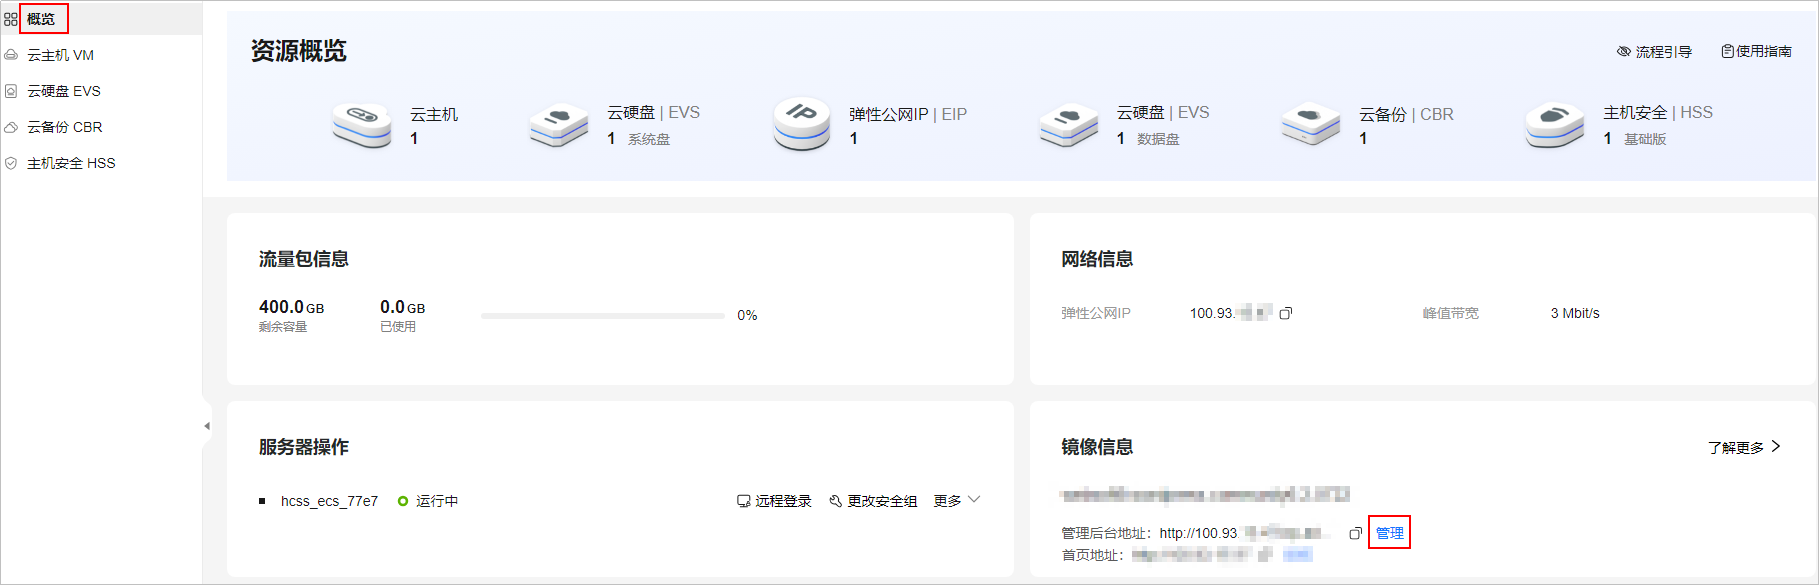
Task: Click the shield icon beside 主机安全 HSS
Action: pyautogui.click(x=11, y=163)
